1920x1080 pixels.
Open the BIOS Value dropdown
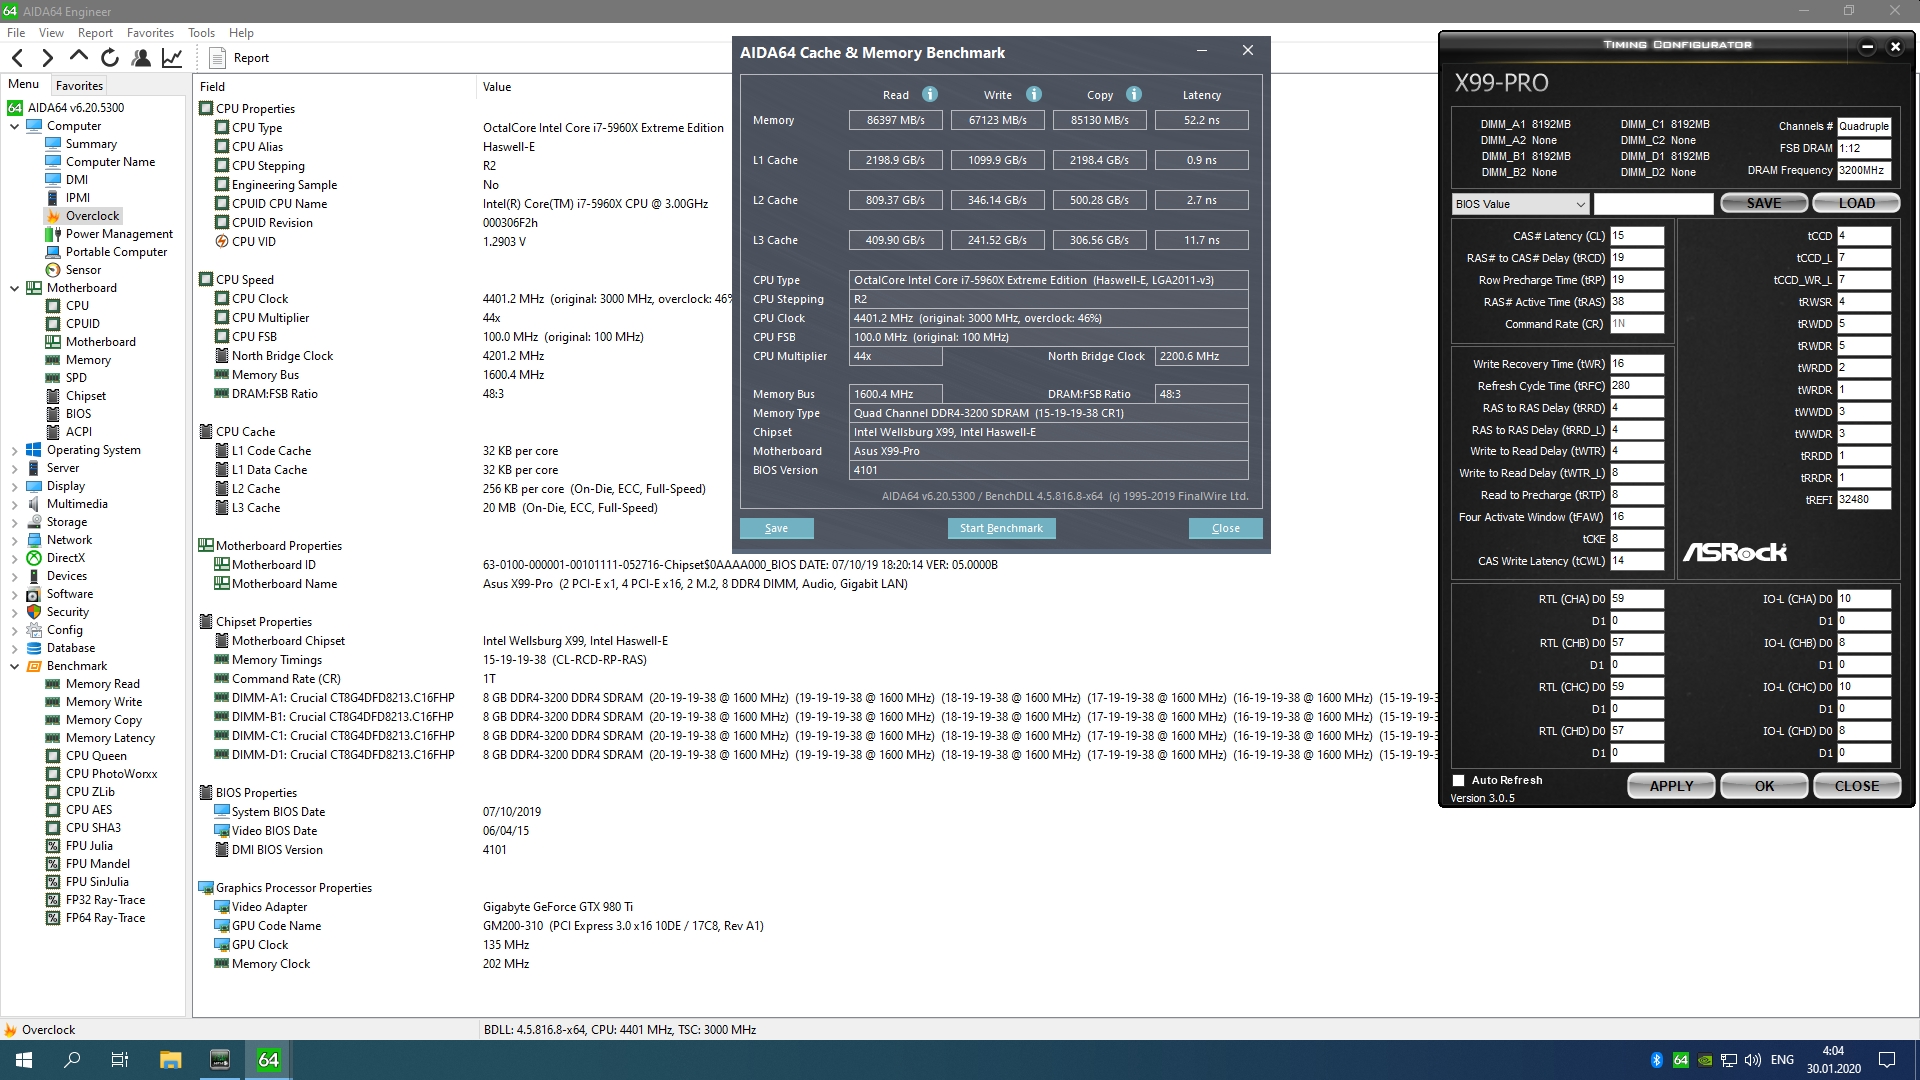[1520, 204]
